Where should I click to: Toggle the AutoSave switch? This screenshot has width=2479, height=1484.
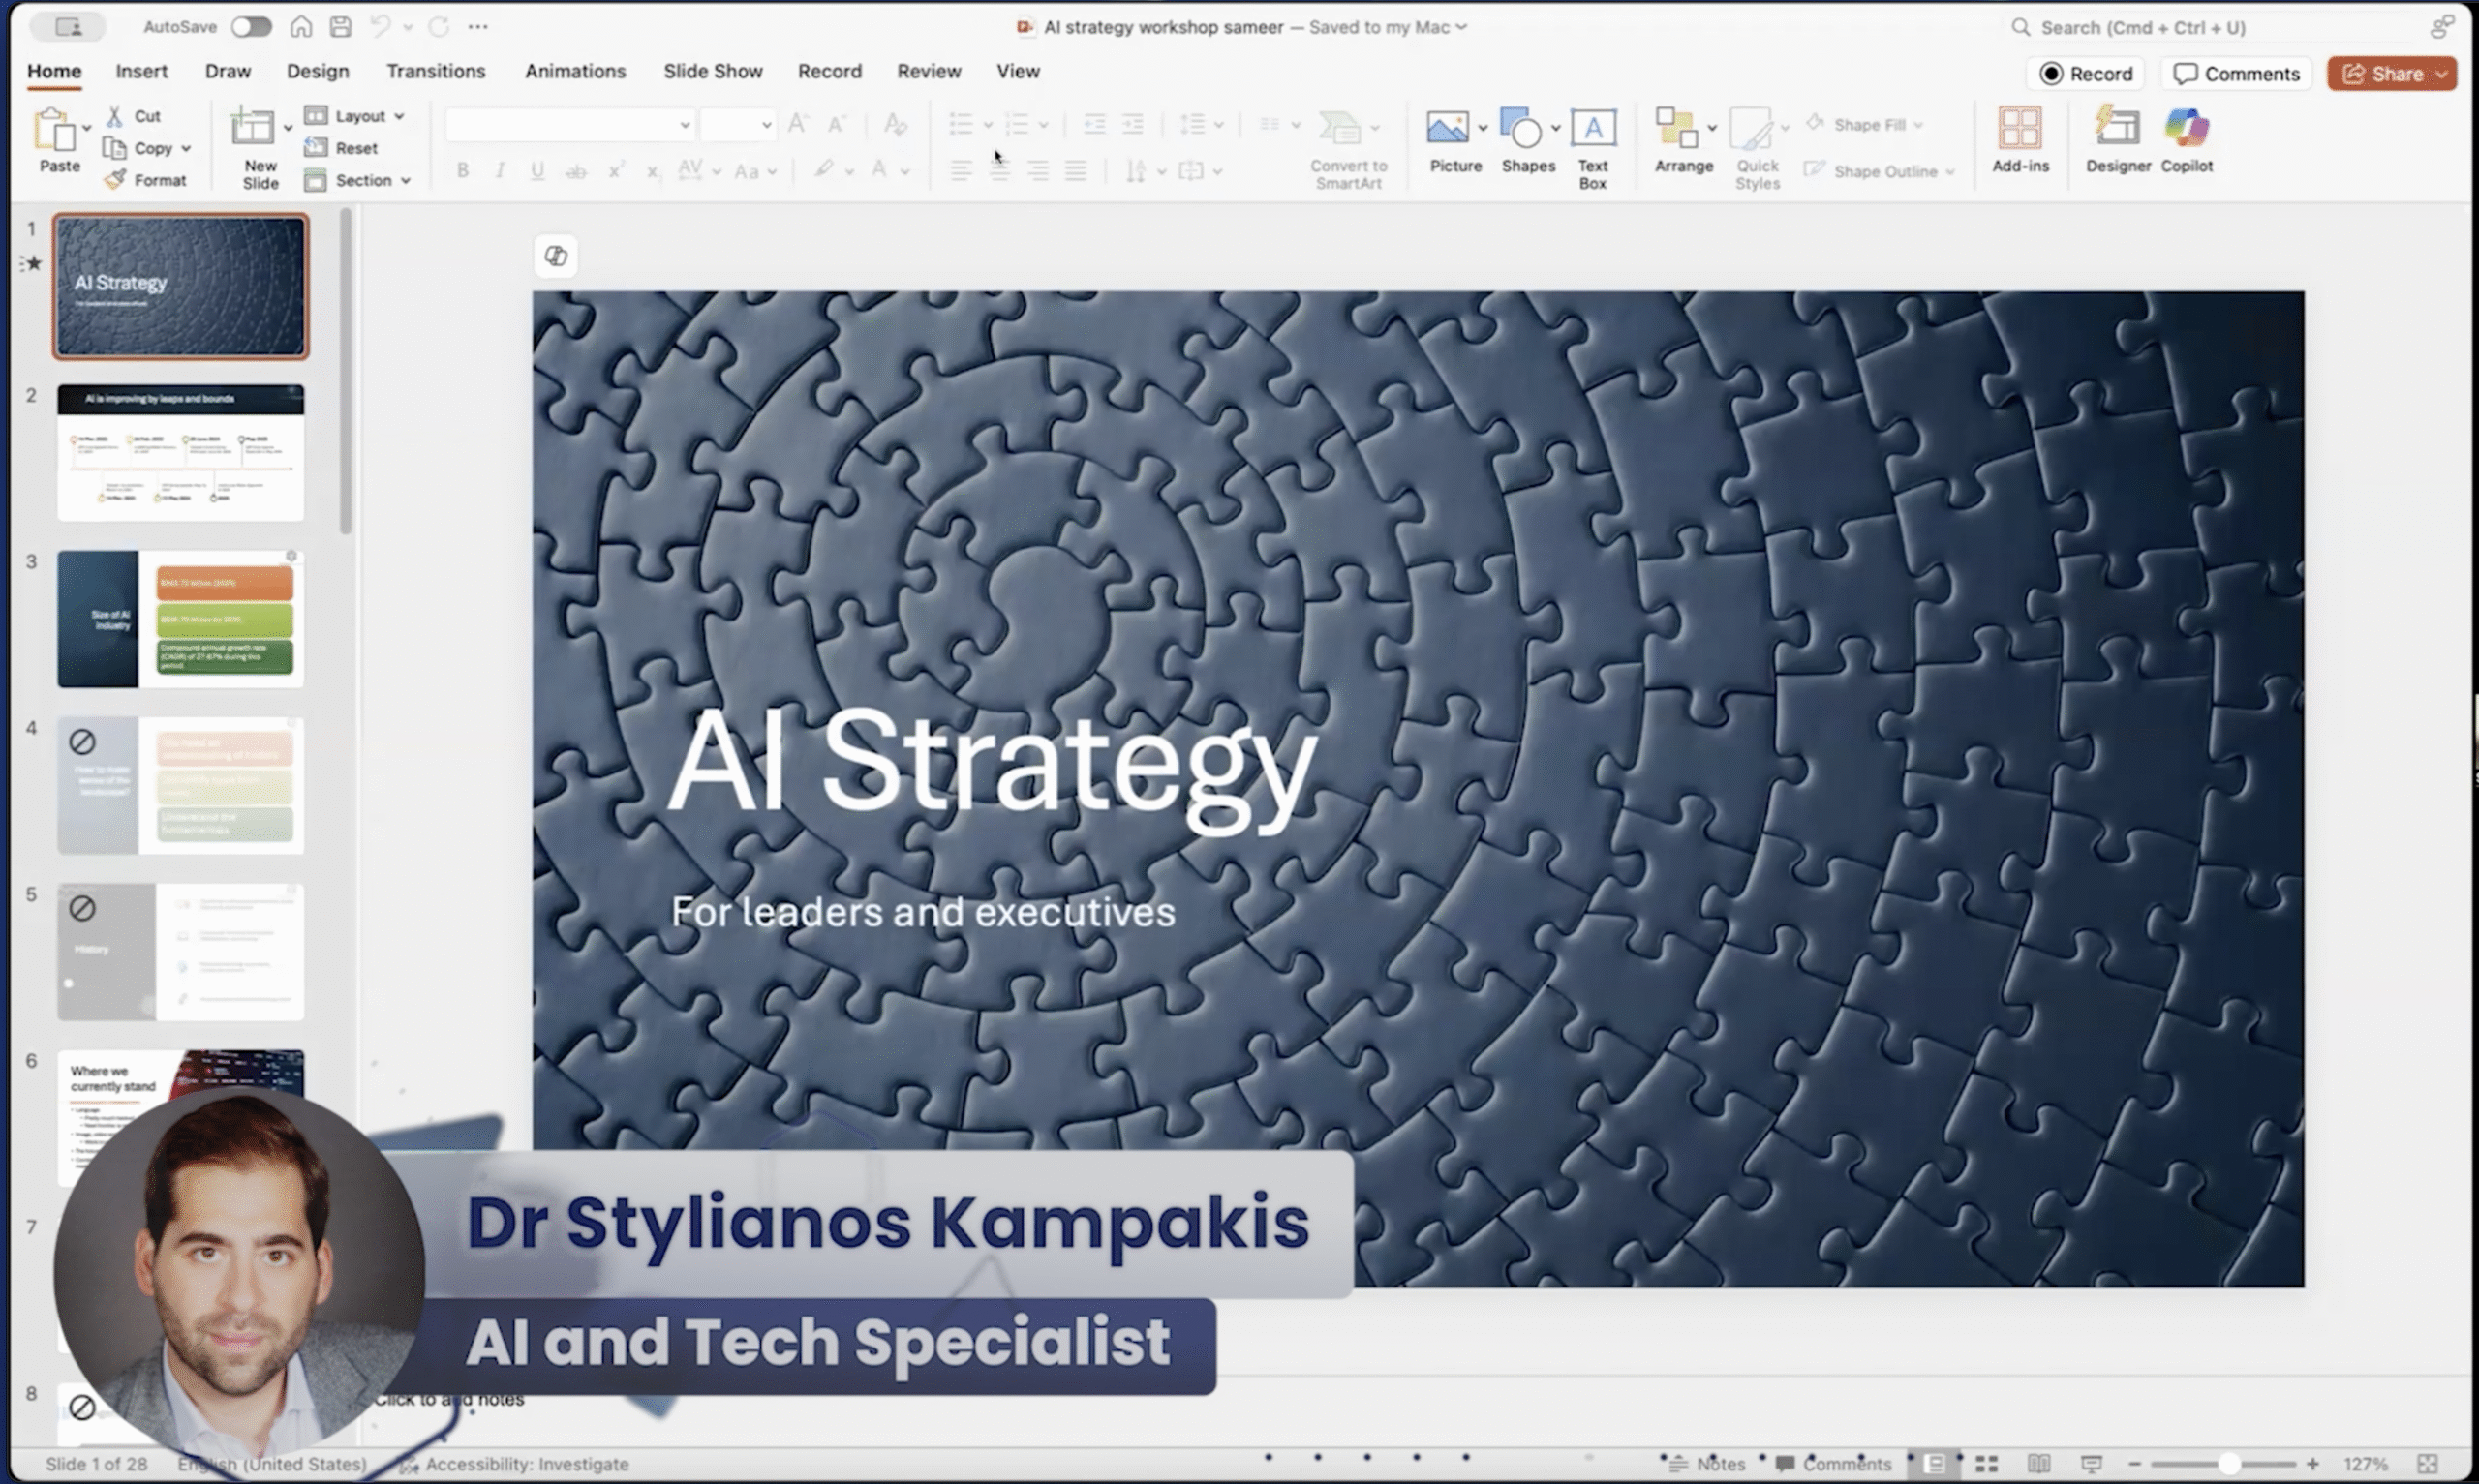click(x=251, y=27)
